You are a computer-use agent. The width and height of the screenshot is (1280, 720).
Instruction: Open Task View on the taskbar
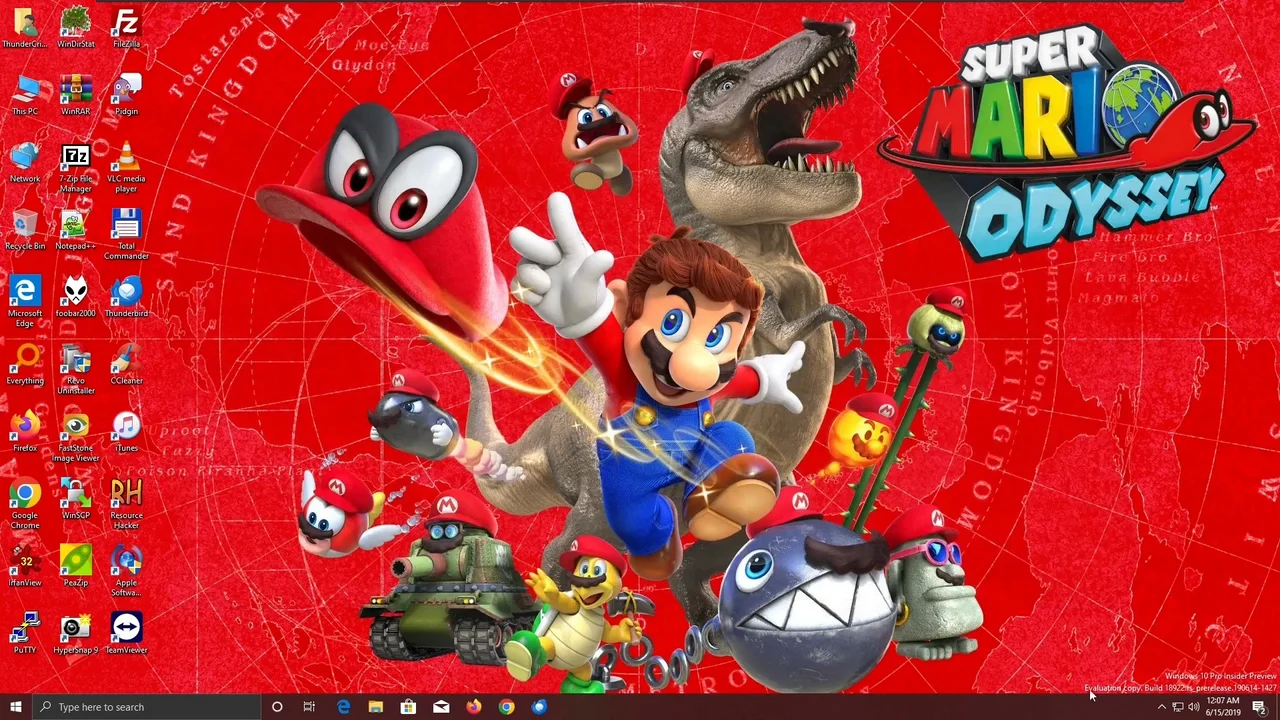pos(309,707)
